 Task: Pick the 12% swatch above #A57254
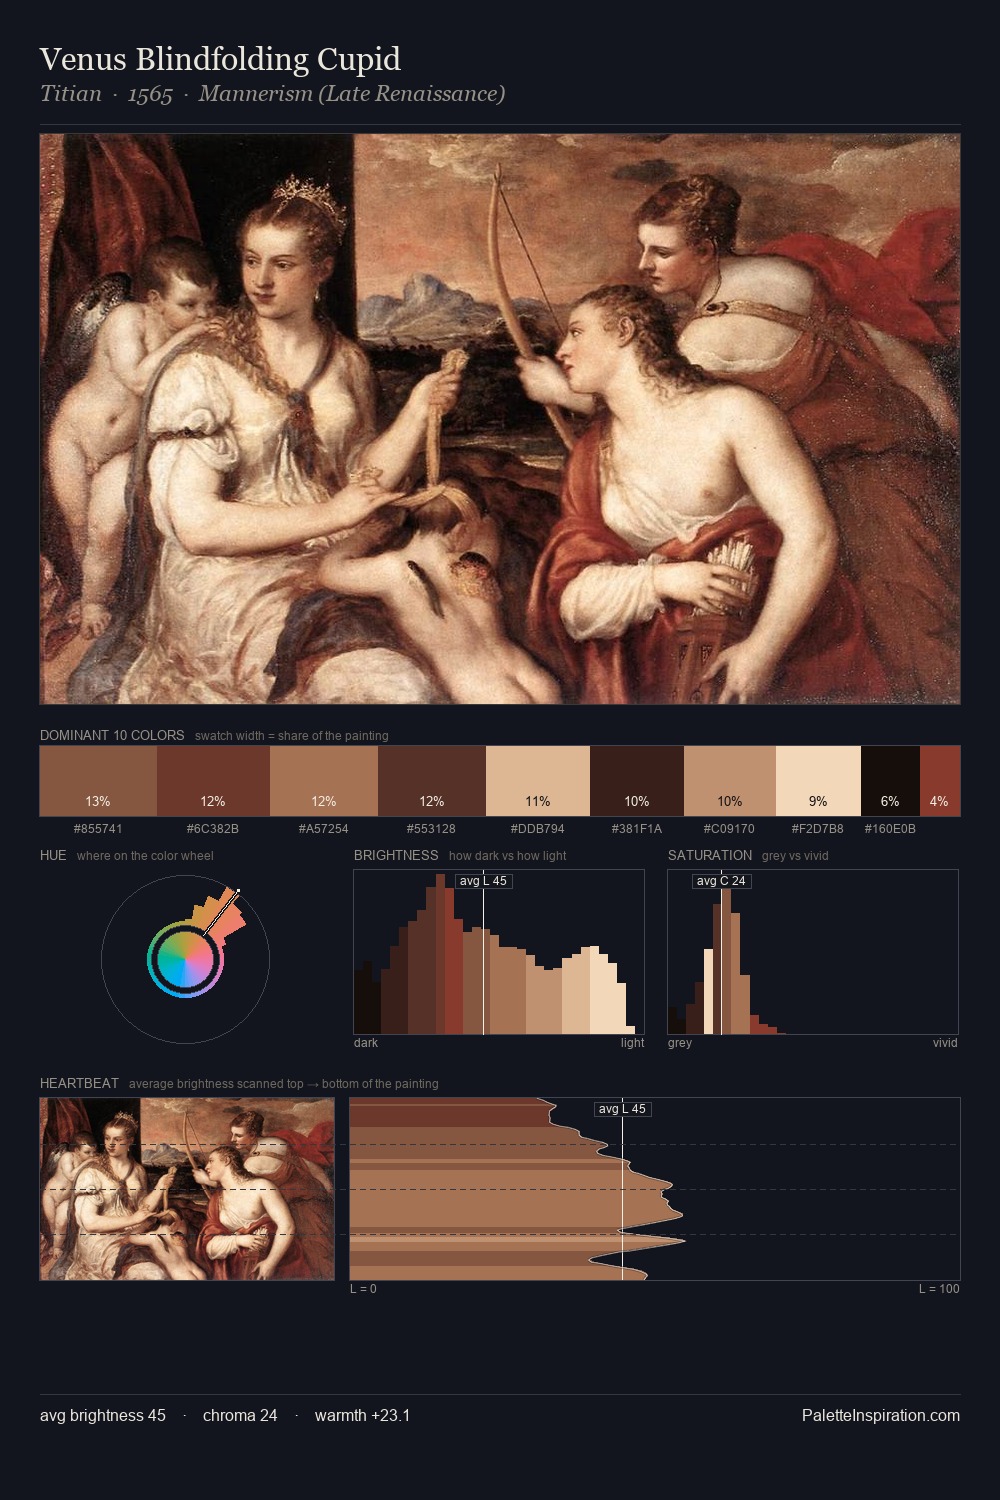(324, 781)
